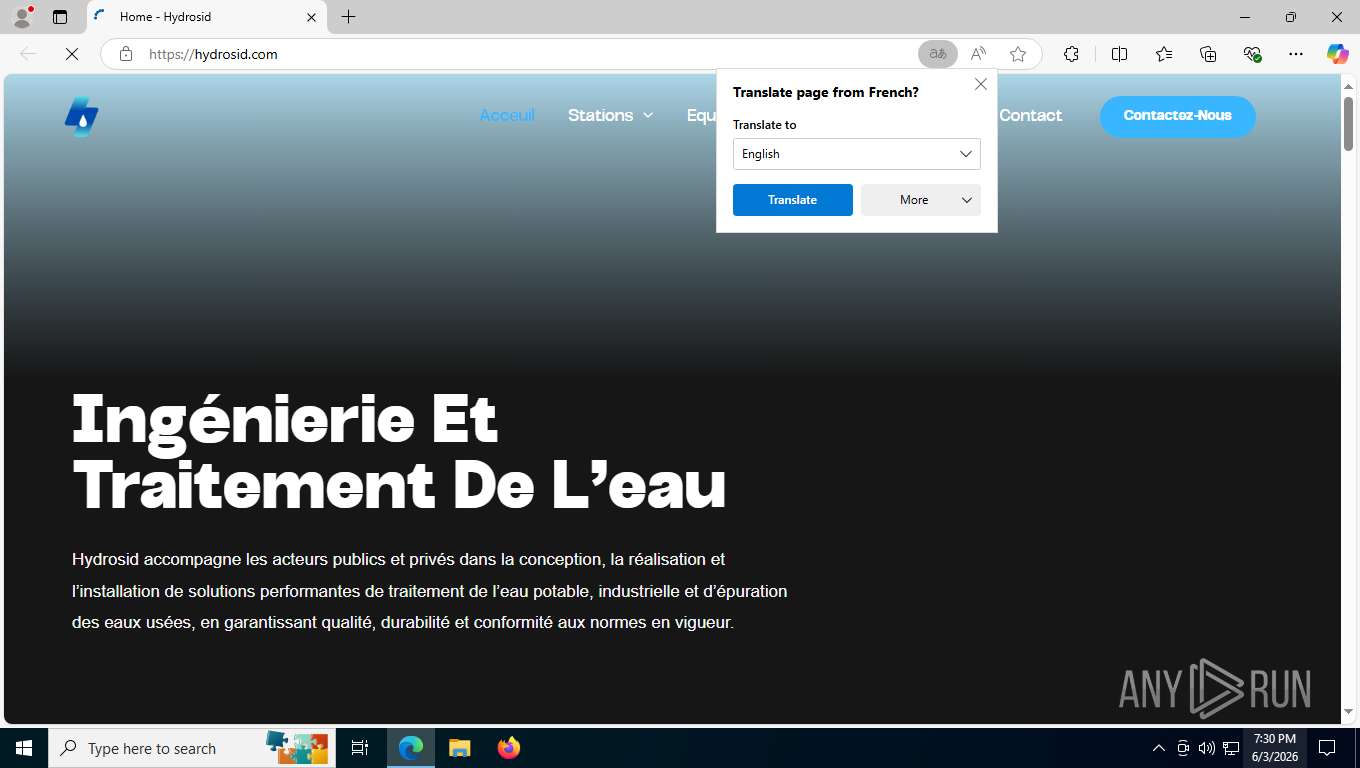Open Browser essentials heart icon
The width and height of the screenshot is (1360, 768).
(x=1252, y=54)
